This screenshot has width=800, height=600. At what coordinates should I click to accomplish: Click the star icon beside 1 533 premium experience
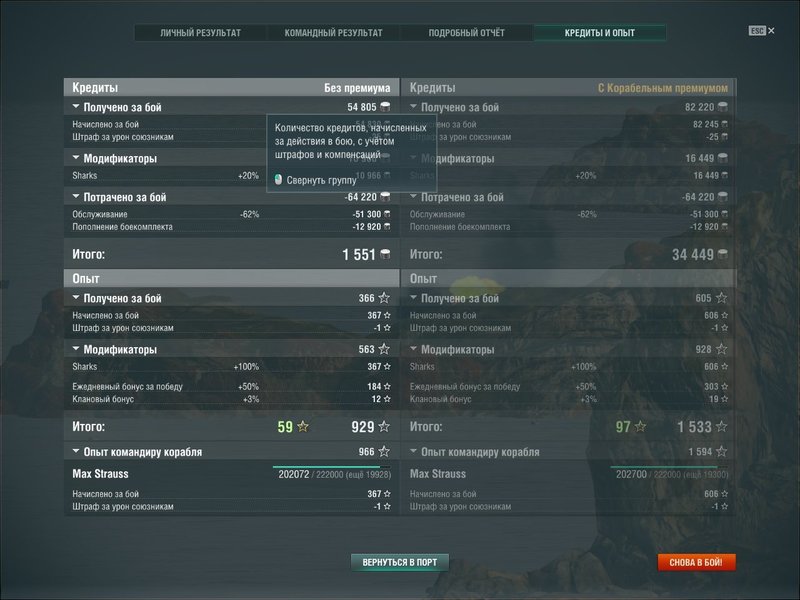click(x=721, y=427)
